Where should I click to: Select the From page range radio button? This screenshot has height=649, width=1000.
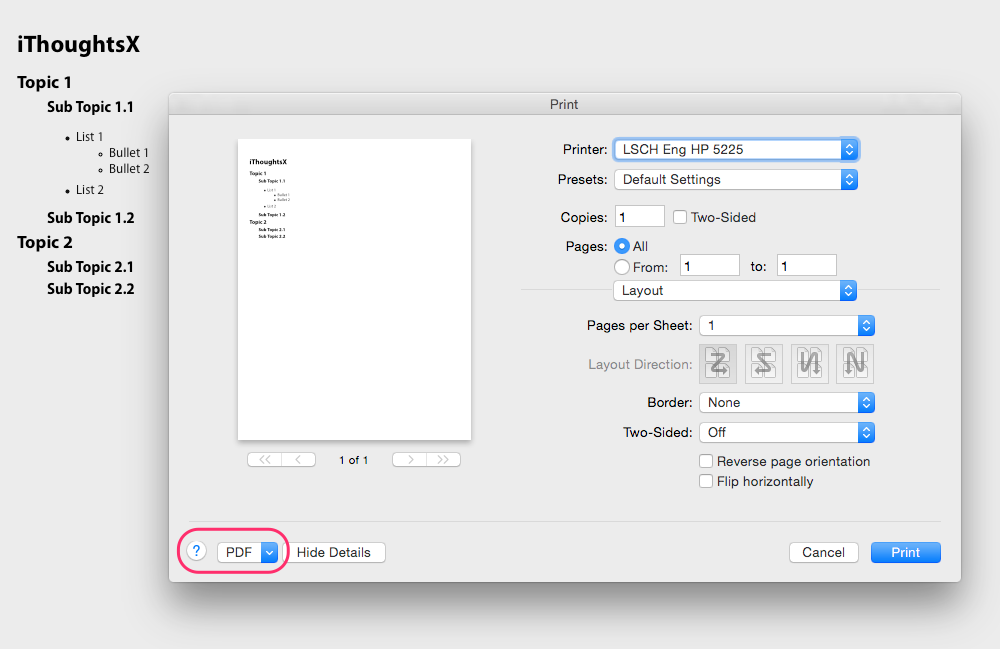click(622, 267)
